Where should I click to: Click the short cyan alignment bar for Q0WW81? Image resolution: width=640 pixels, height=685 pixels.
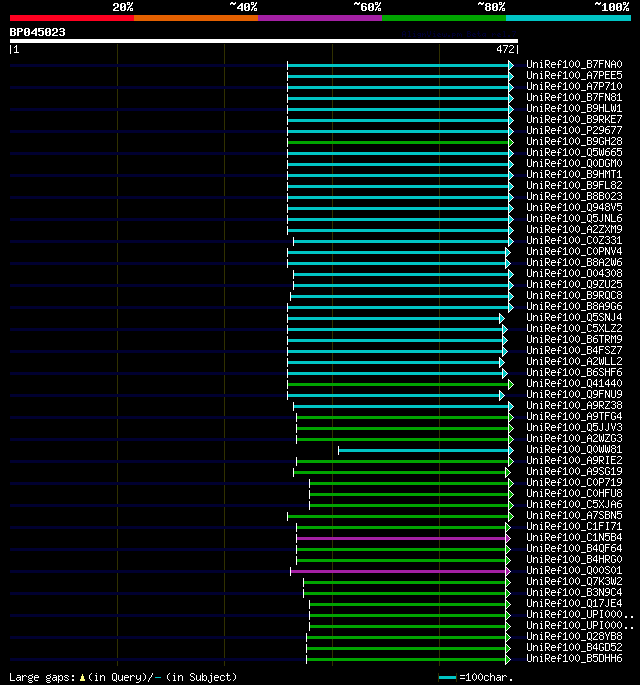tap(424, 450)
